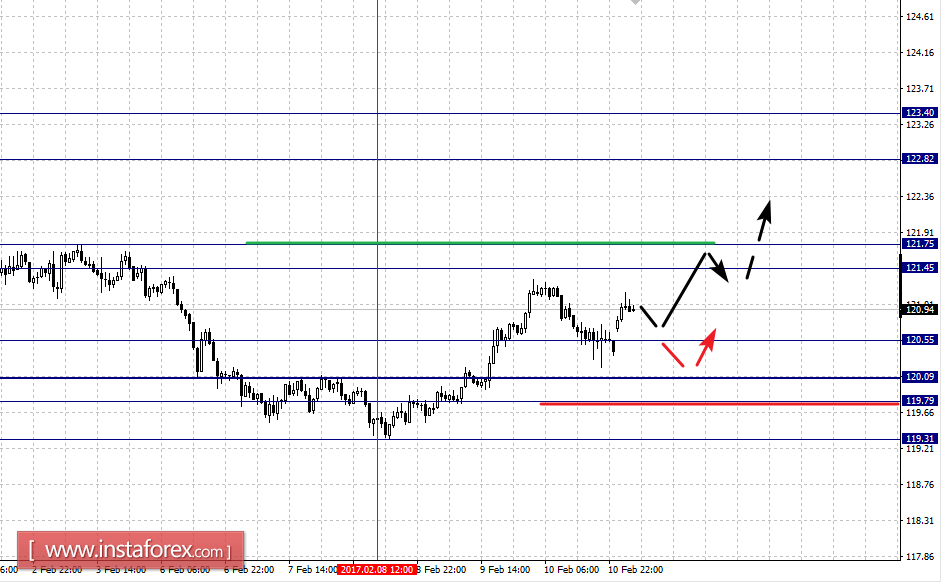Click the 6 Feb 22:00 time axis label
This screenshot has width=941, height=582.
click(x=249, y=569)
